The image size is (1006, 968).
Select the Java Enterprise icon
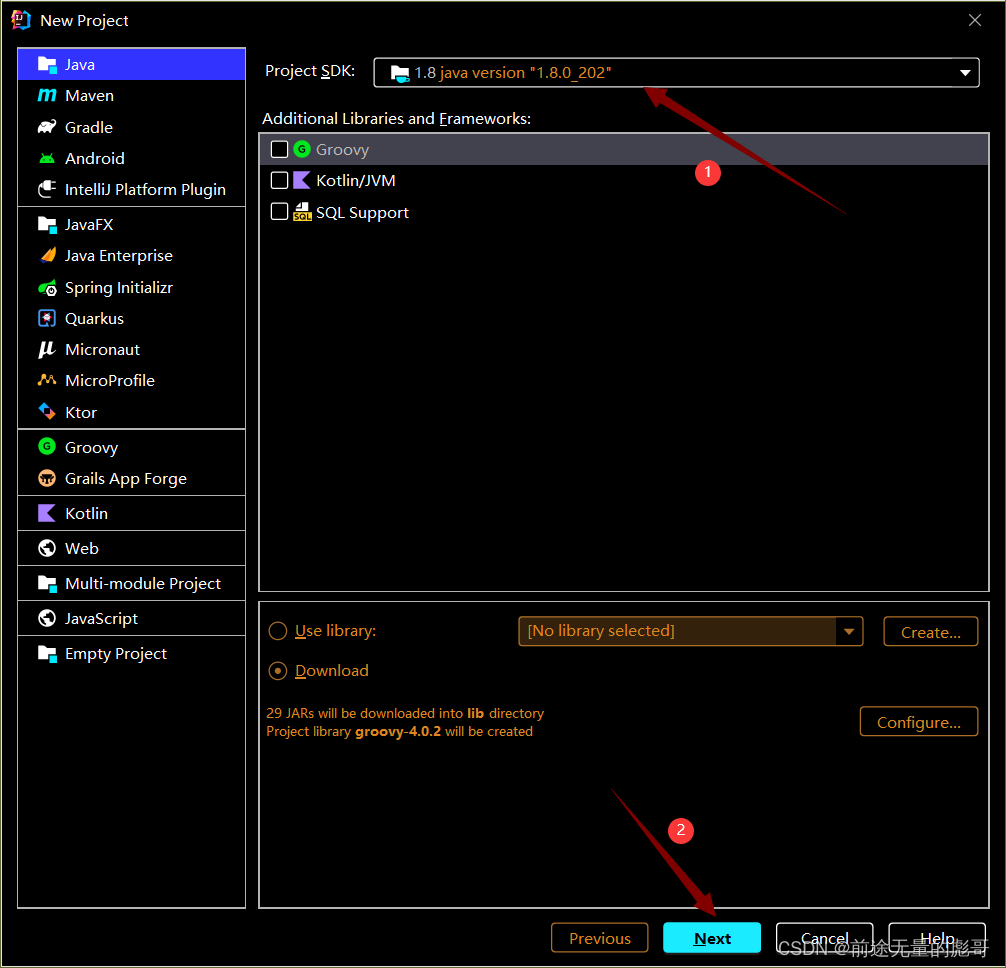pyautogui.click(x=47, y=255)
